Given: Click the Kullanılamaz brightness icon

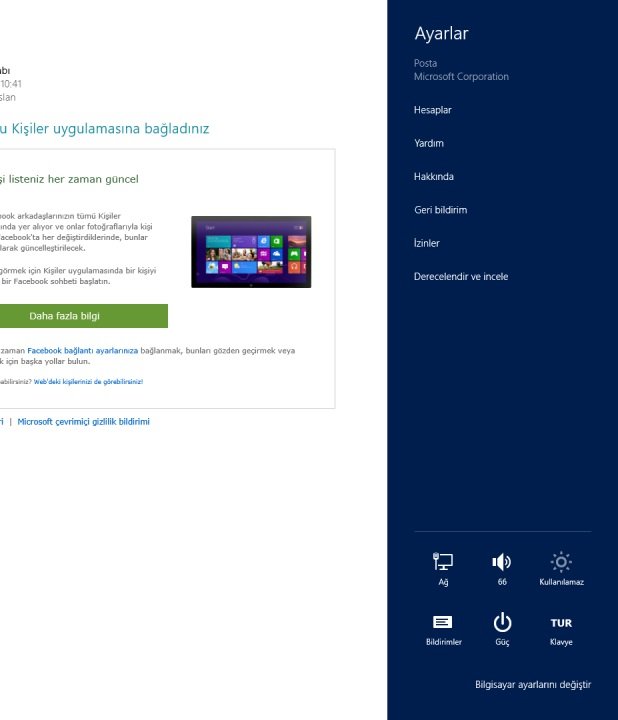Looking at the screenshot, I should [x=561, y=569].
